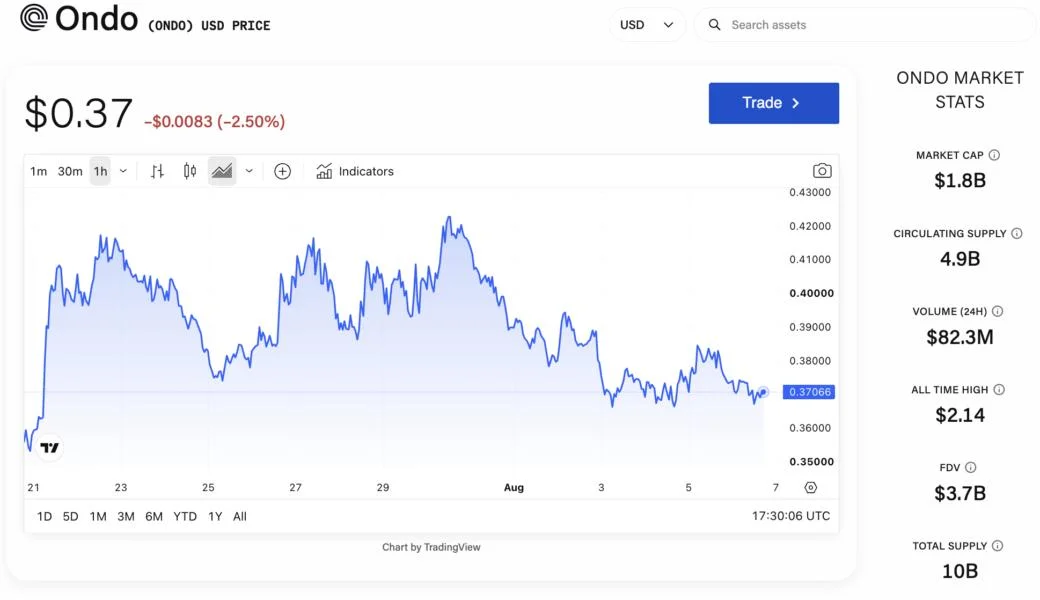Take chart snapshot with camera icon
1040x600 pixels.
[822, 171]
